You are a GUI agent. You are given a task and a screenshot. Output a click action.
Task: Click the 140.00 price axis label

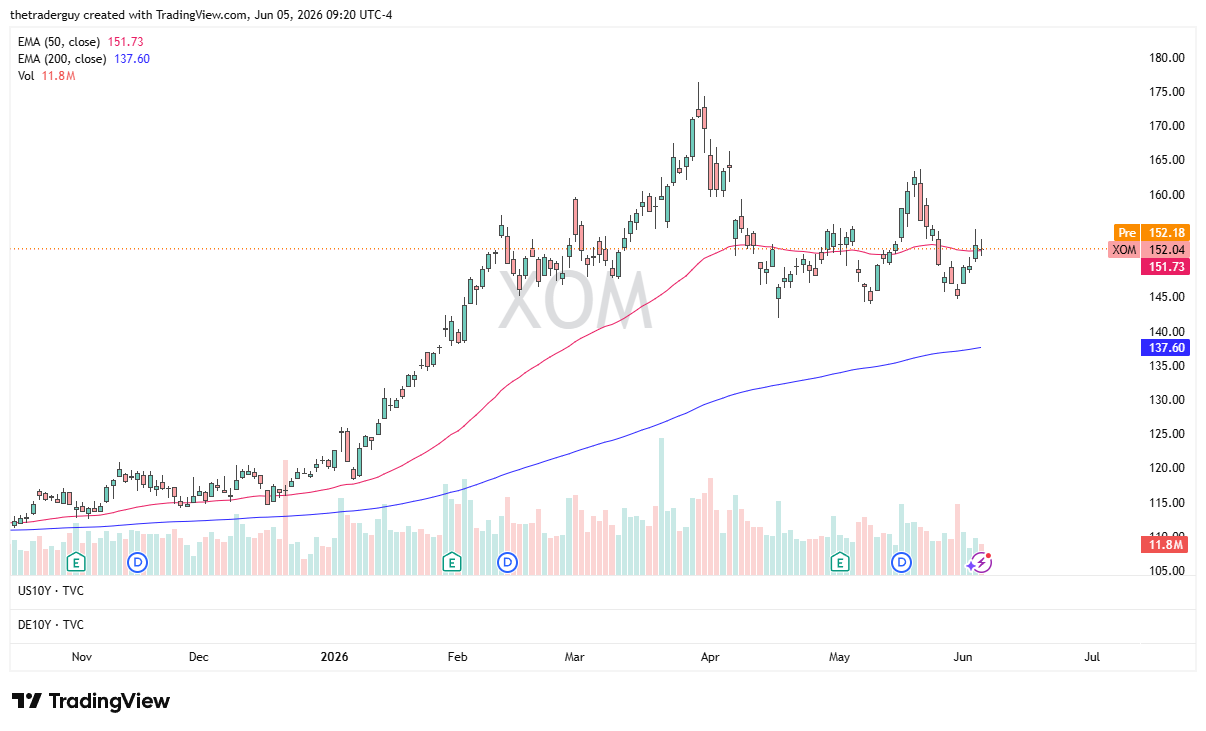coord(1167,332)
